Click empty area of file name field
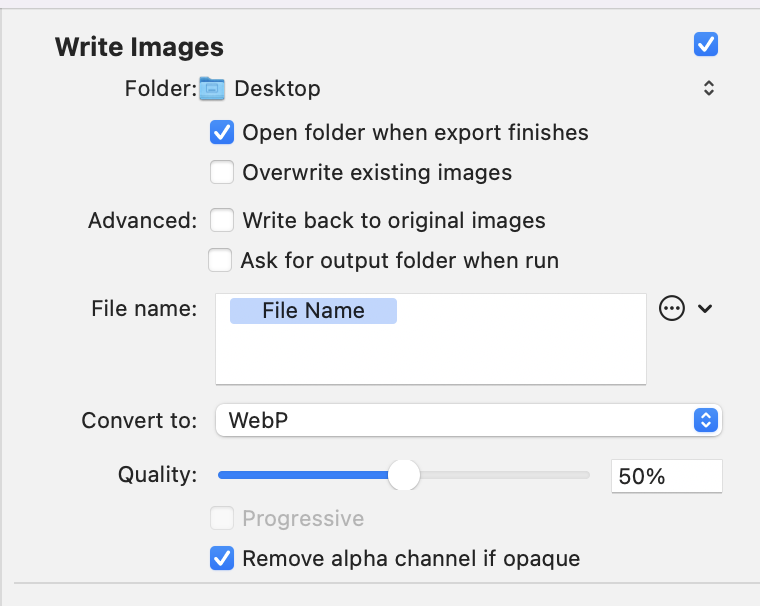 [485, 354]
